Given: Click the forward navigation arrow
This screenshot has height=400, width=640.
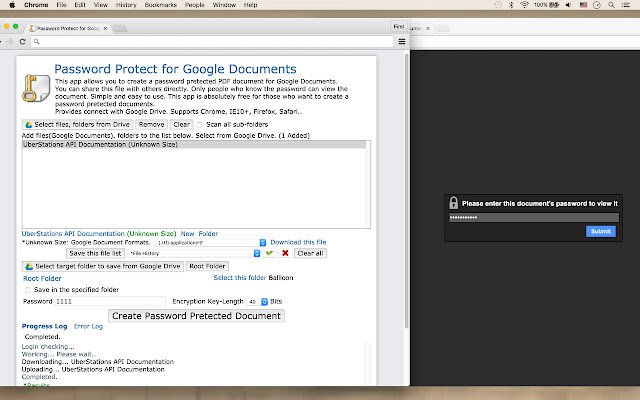Looking at the screenshot, I should pos(10,41).
